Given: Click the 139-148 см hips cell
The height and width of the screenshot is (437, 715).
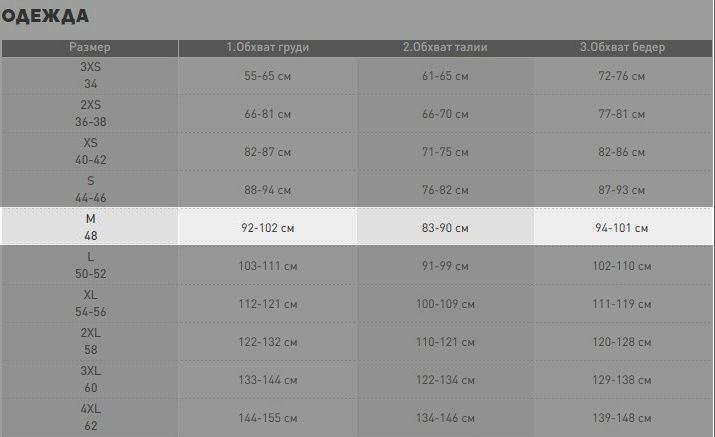Looking at the screenshot, I should tap(622, 418).
